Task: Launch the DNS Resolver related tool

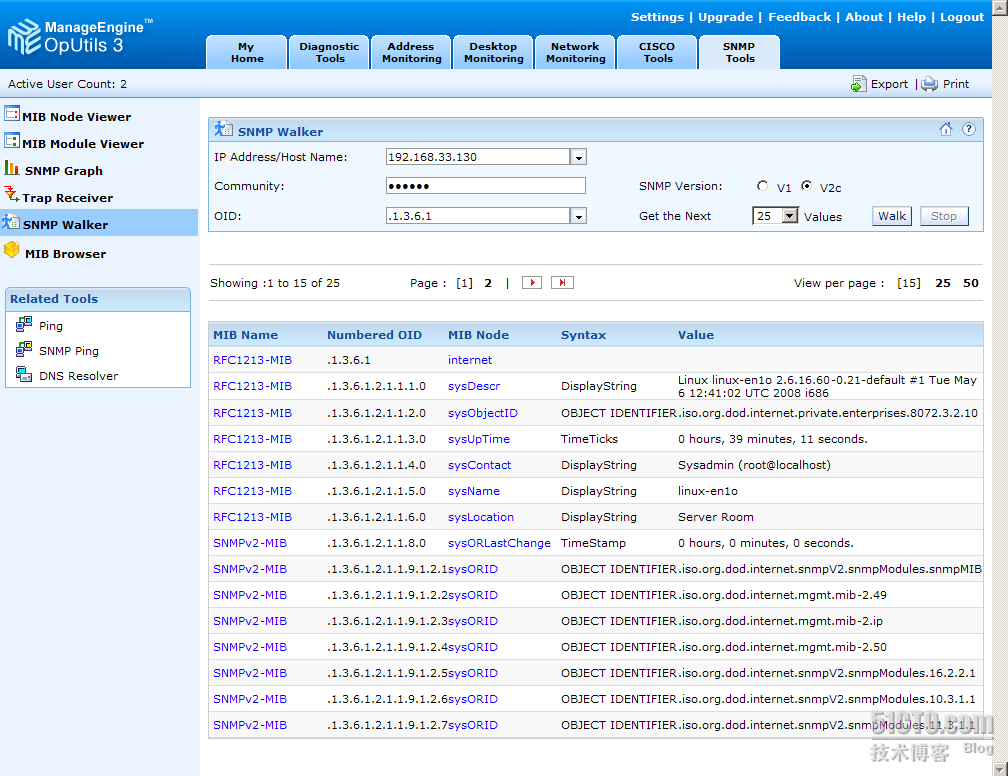Action: point(78,376)
